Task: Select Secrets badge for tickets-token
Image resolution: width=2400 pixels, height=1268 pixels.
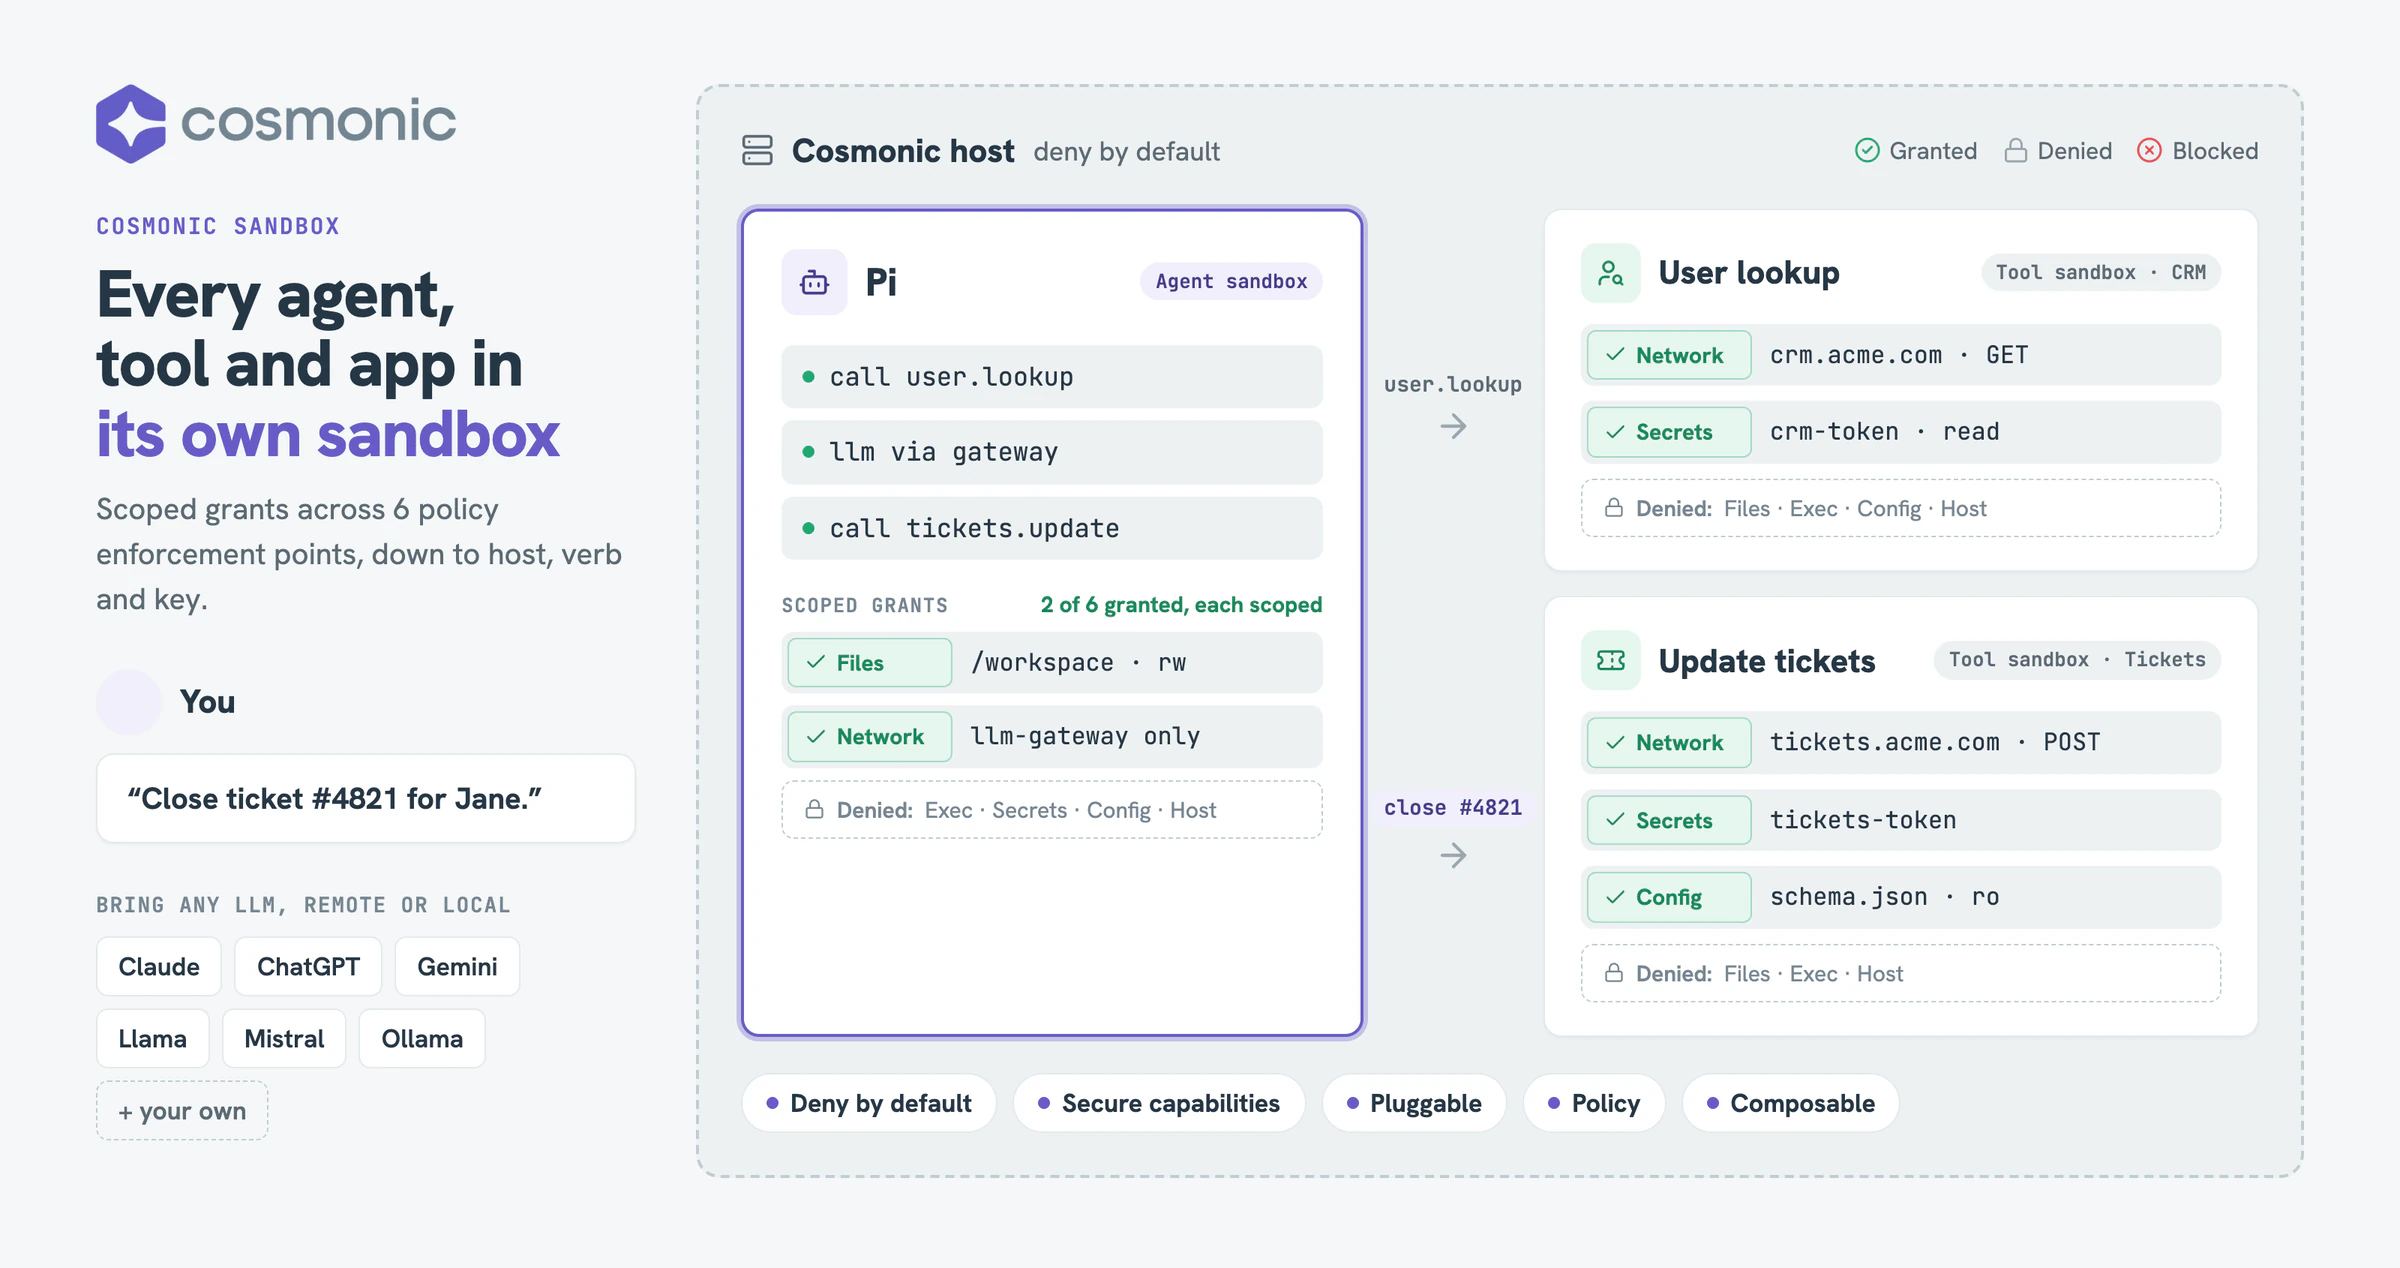Action: pos(1669,820)
